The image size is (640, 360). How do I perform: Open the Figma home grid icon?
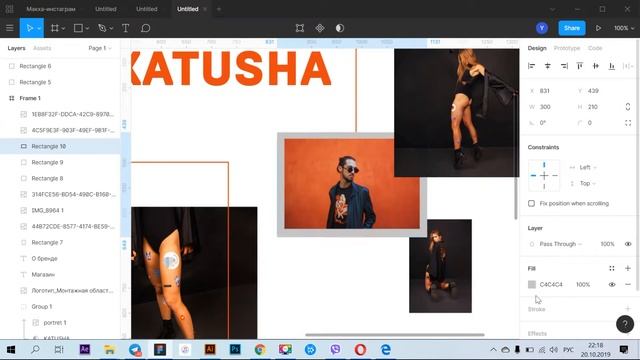[x=9, y=9]
